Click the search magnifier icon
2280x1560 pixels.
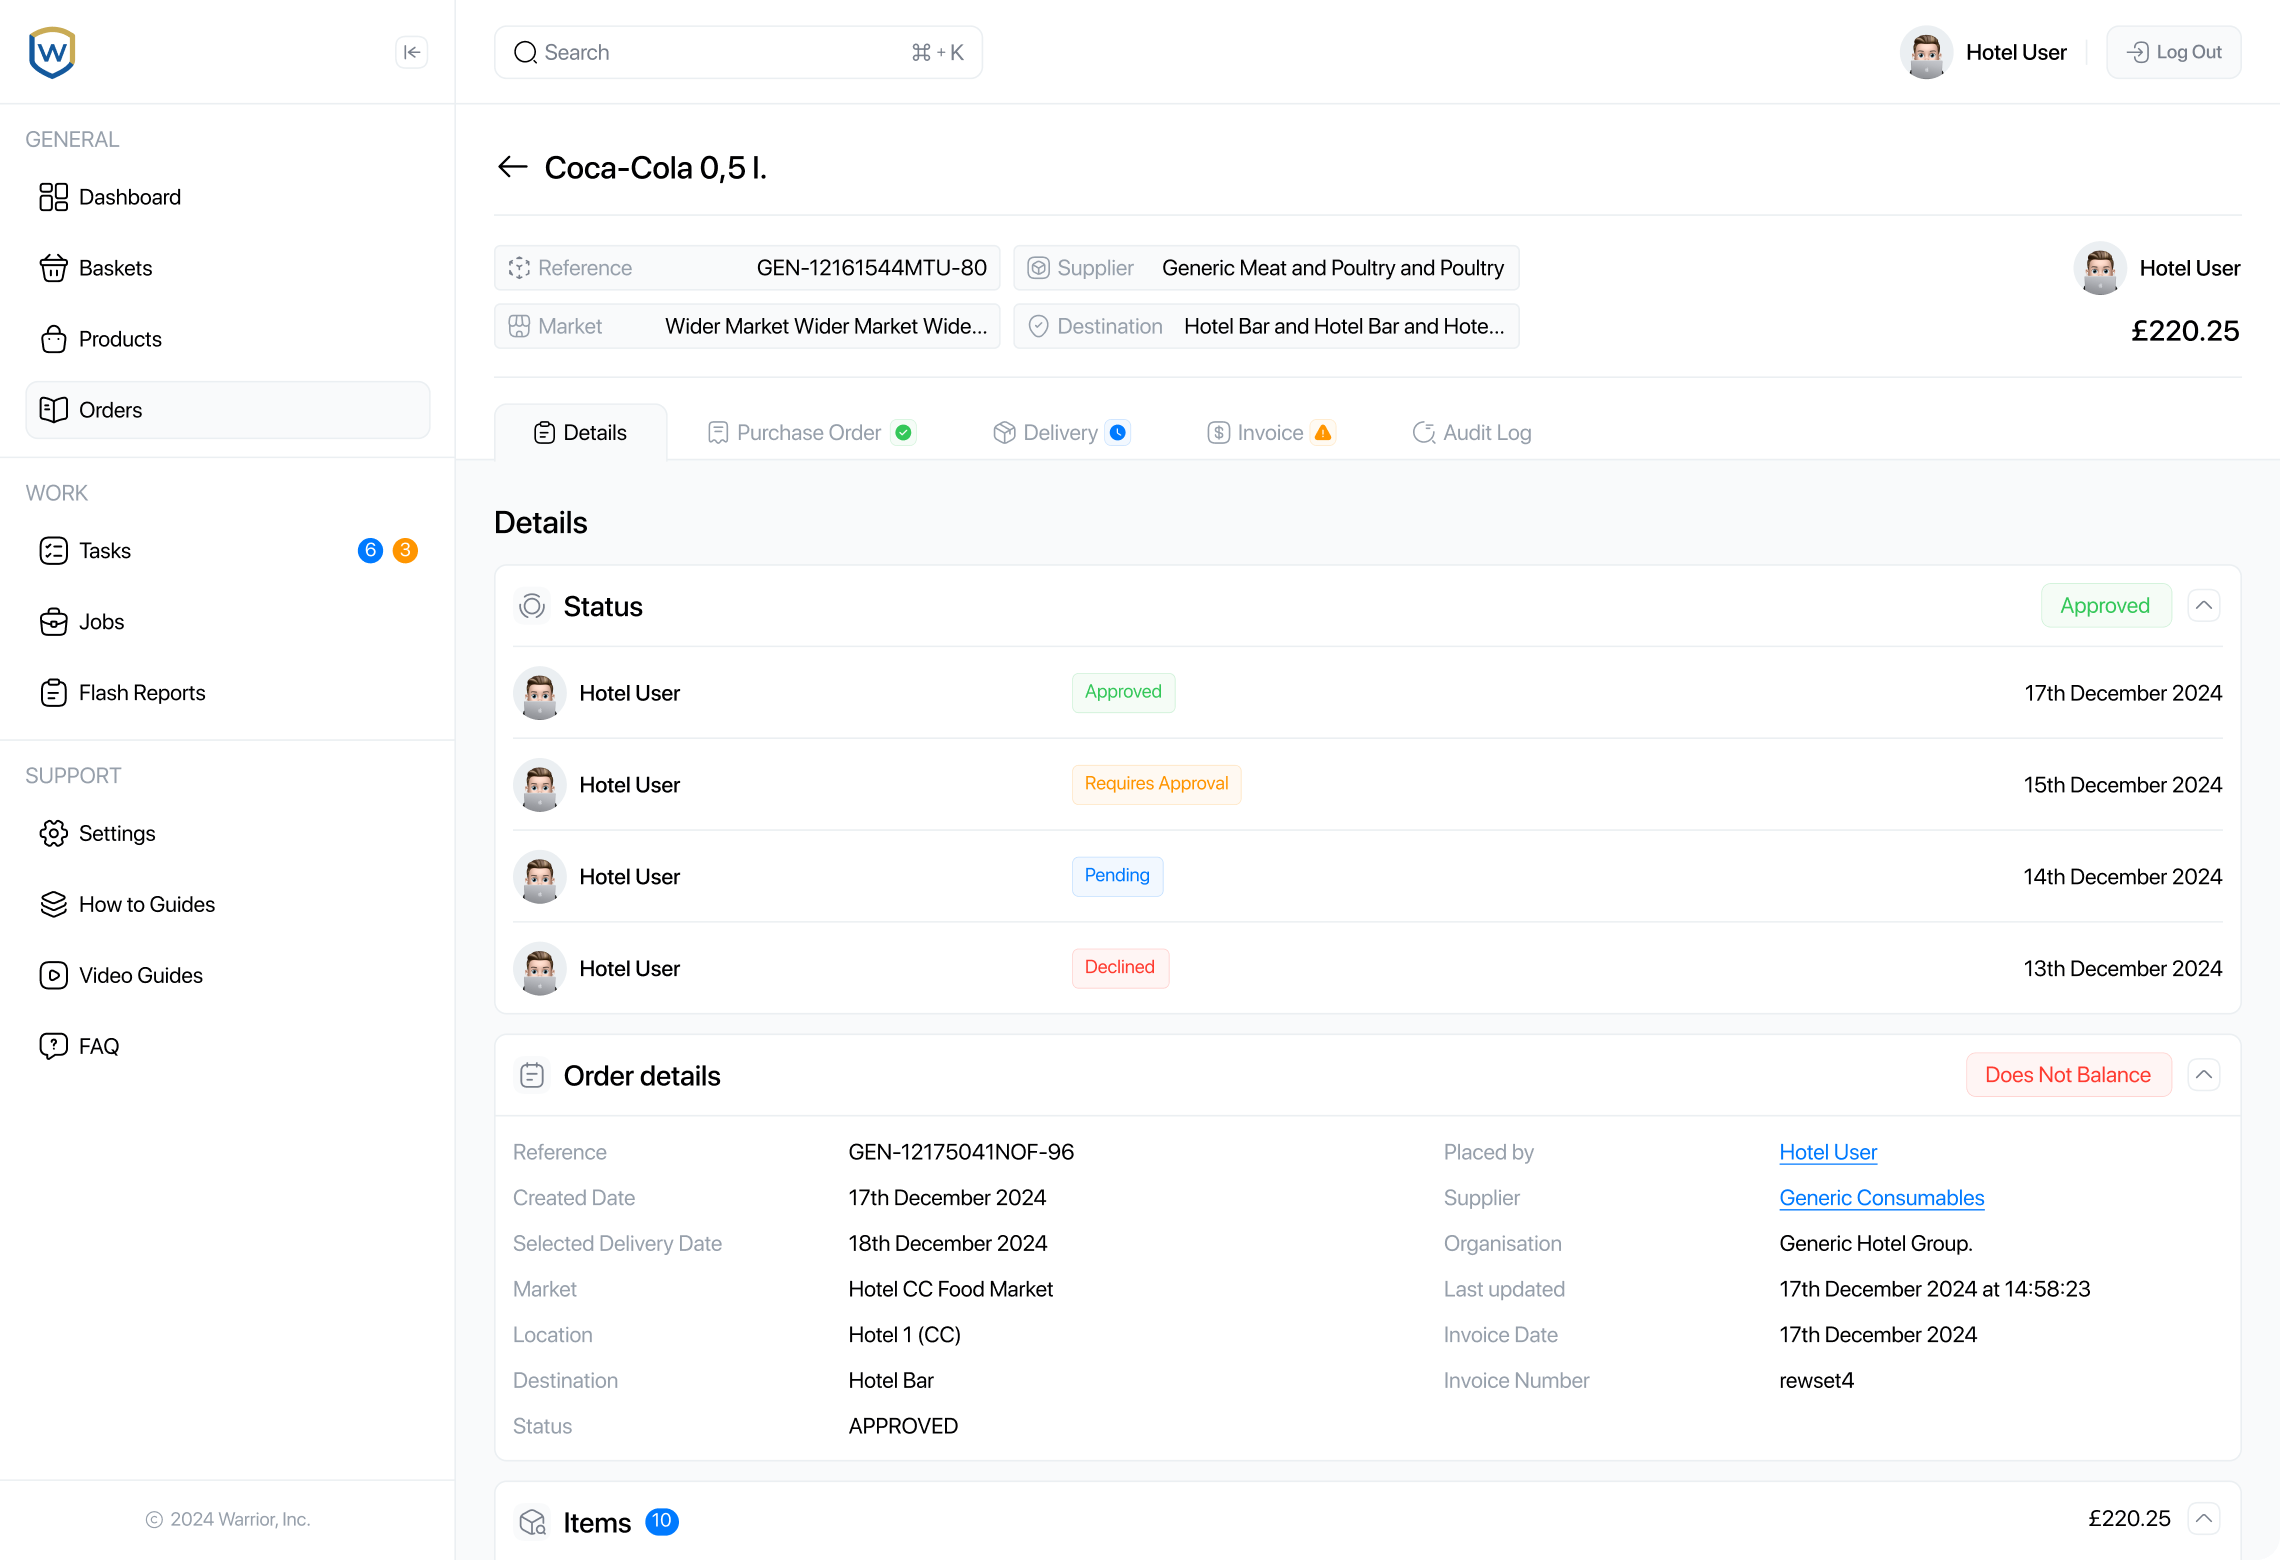click(525, 52)
